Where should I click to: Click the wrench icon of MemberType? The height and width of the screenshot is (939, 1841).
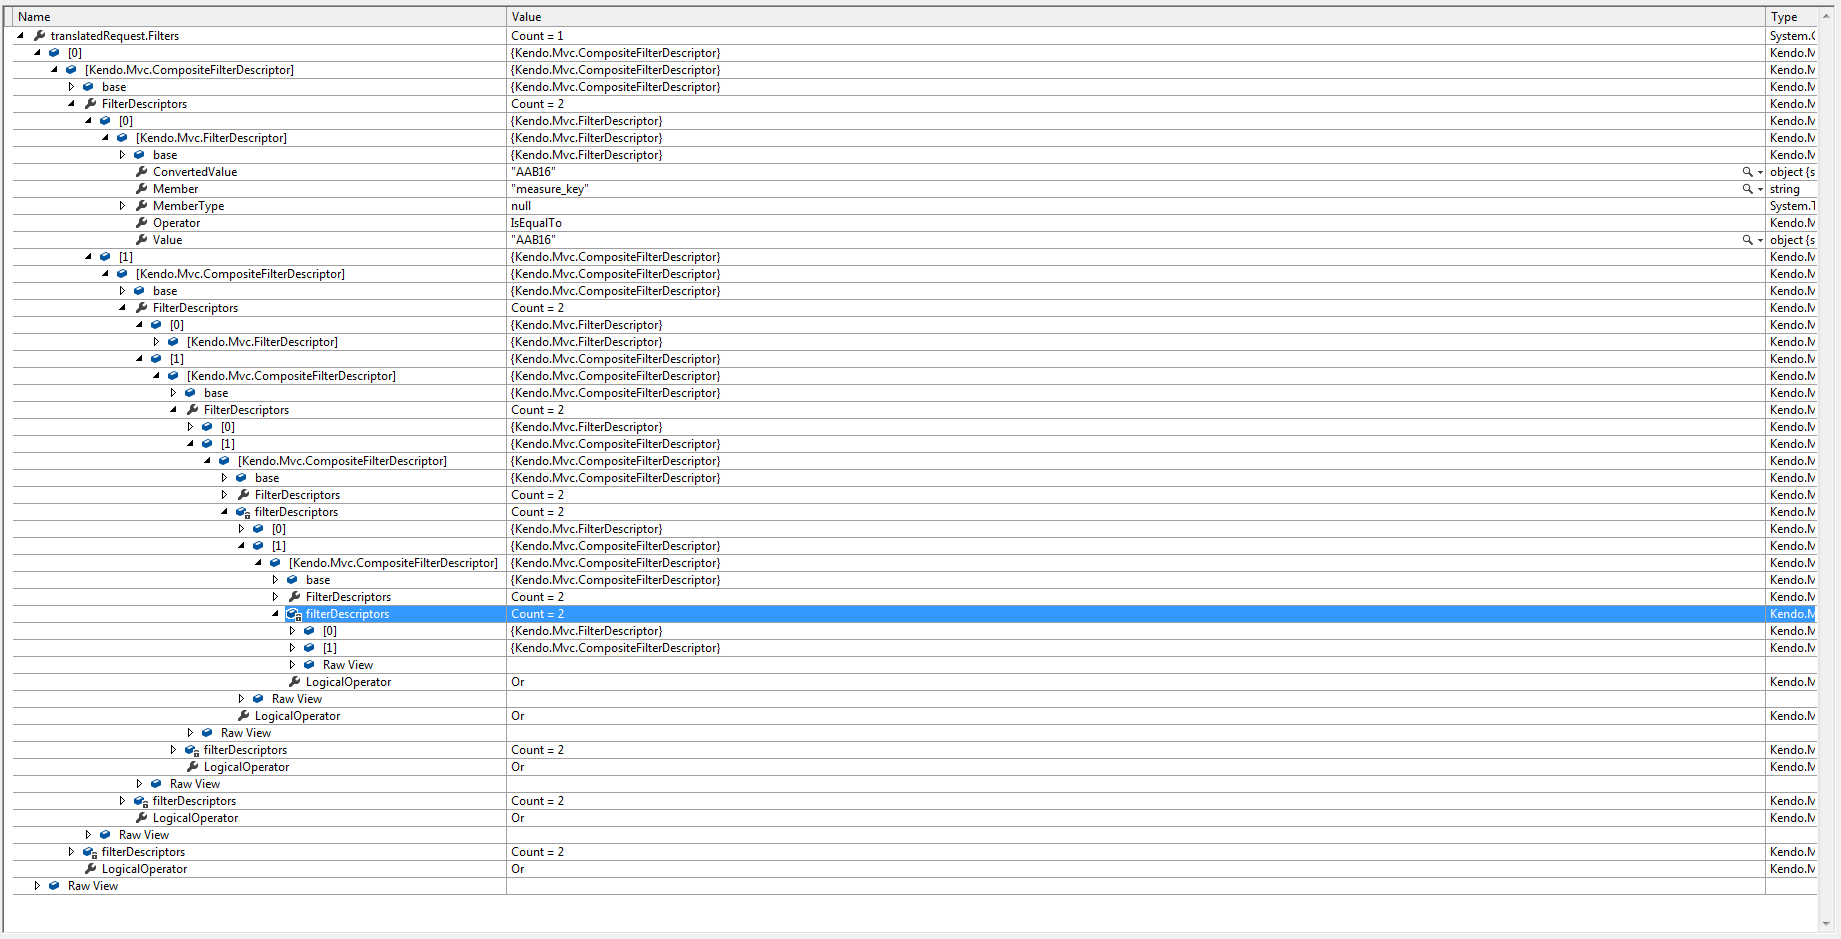142,206
